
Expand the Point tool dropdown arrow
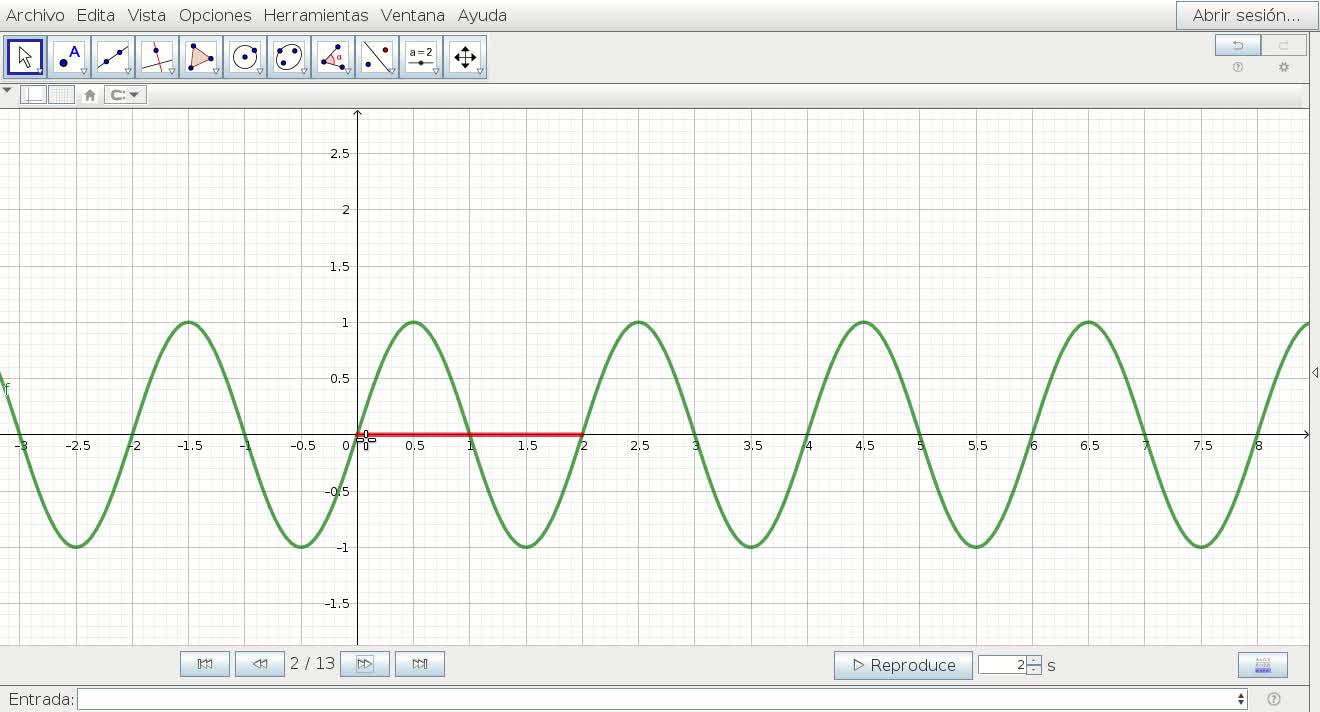tap(84, 72)
